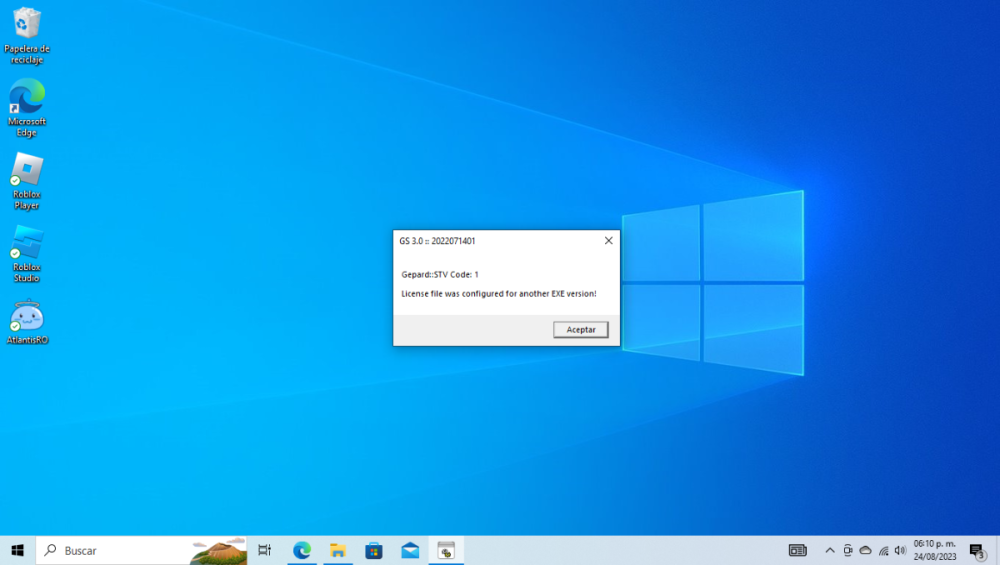Open Task View from the taskbar

[x=265, y=550]
